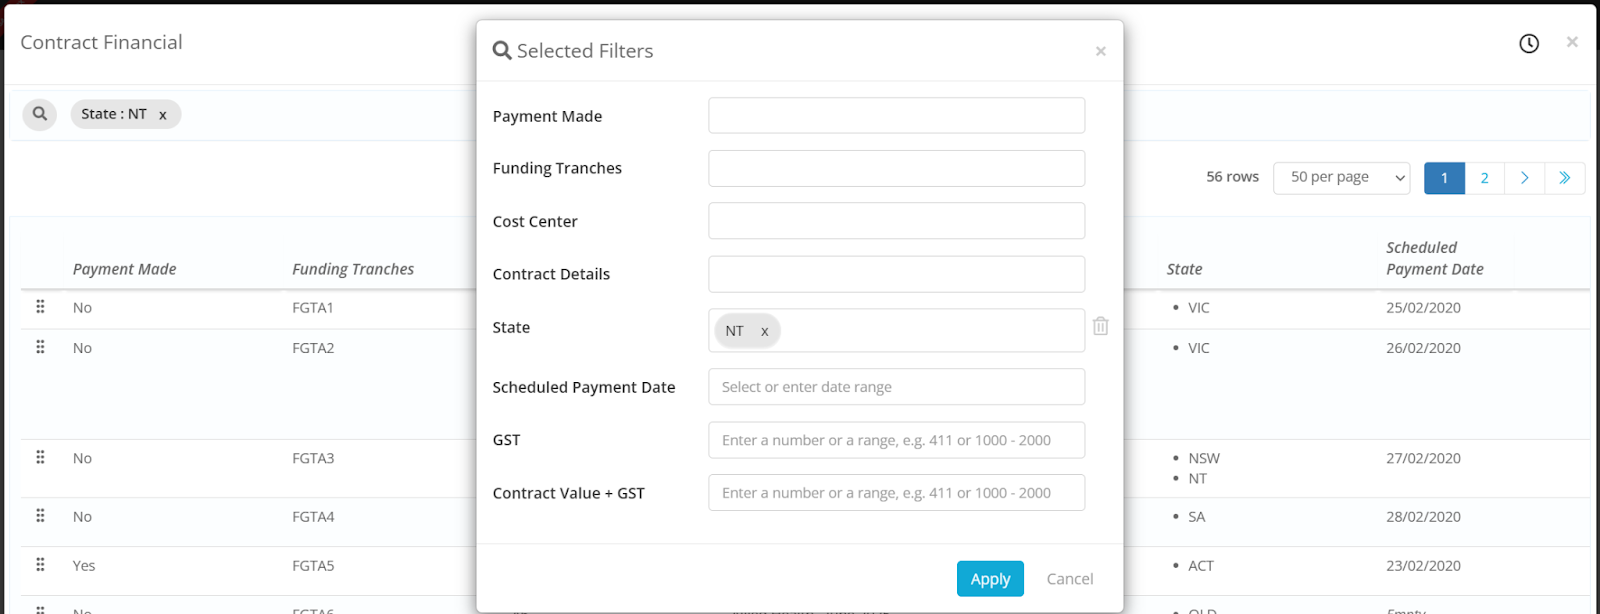Screen dimensions: 1600x614
Task: Click the Cancel link in the modal
Action: coord(1068,578)
